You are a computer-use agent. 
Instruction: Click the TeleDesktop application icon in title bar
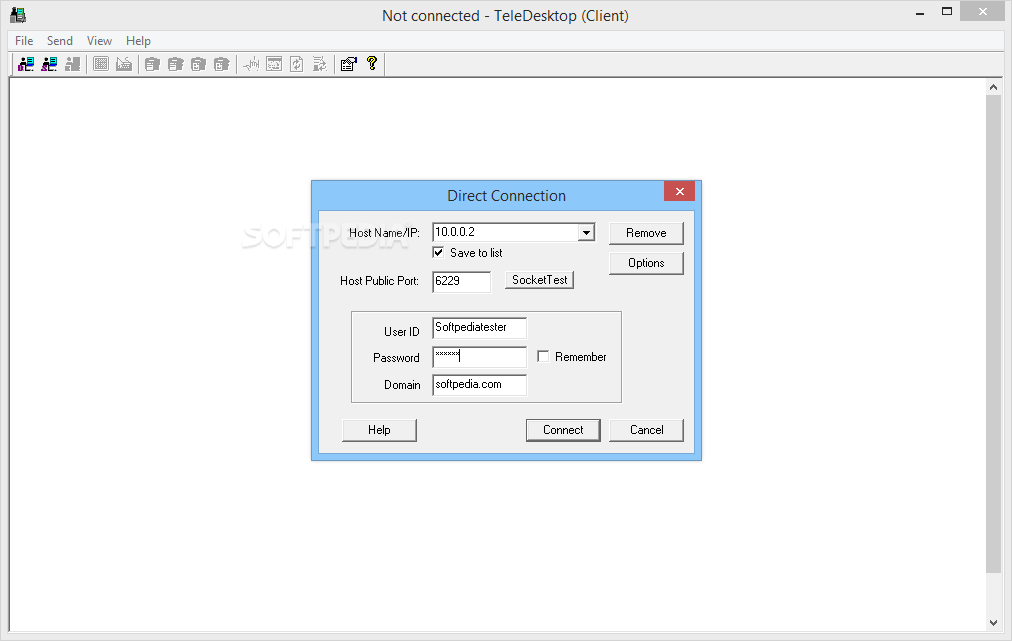(x=18, y=15)
